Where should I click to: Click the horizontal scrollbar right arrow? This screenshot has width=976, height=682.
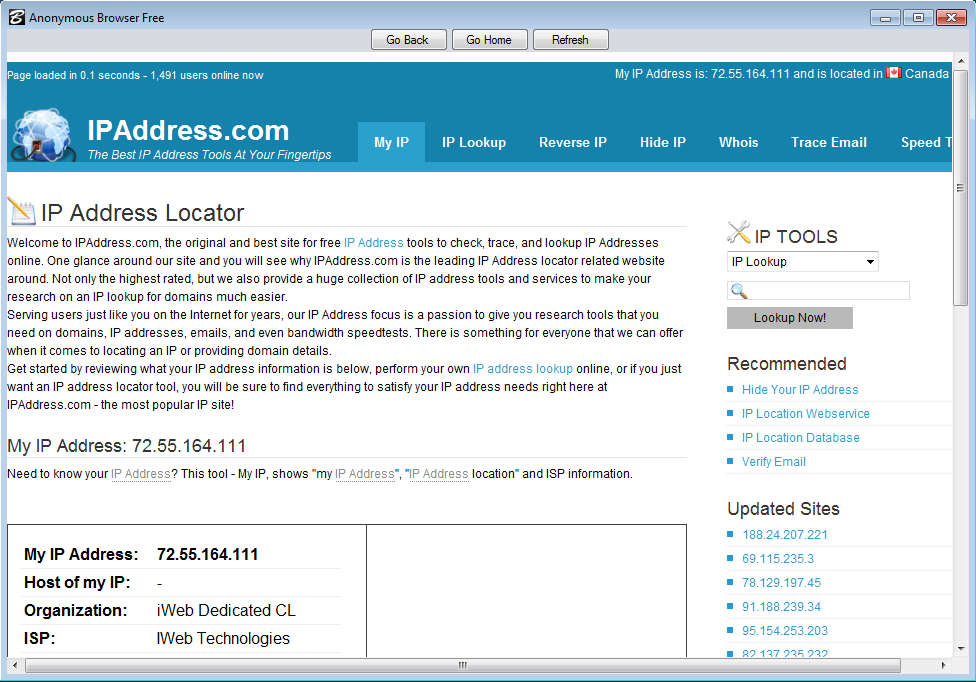944,665
